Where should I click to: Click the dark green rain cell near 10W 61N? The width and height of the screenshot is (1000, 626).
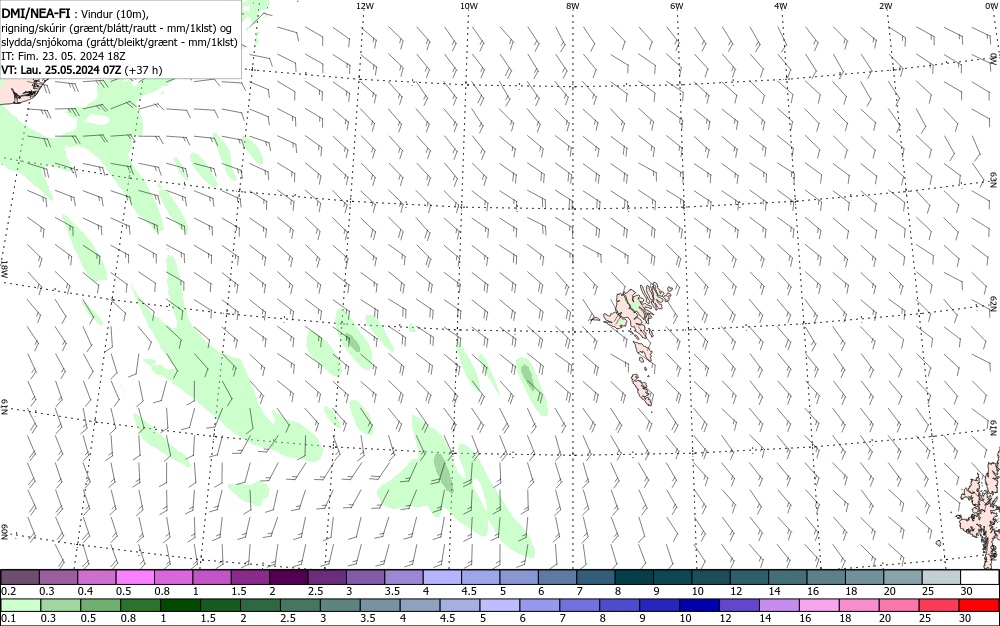point(443,472)
